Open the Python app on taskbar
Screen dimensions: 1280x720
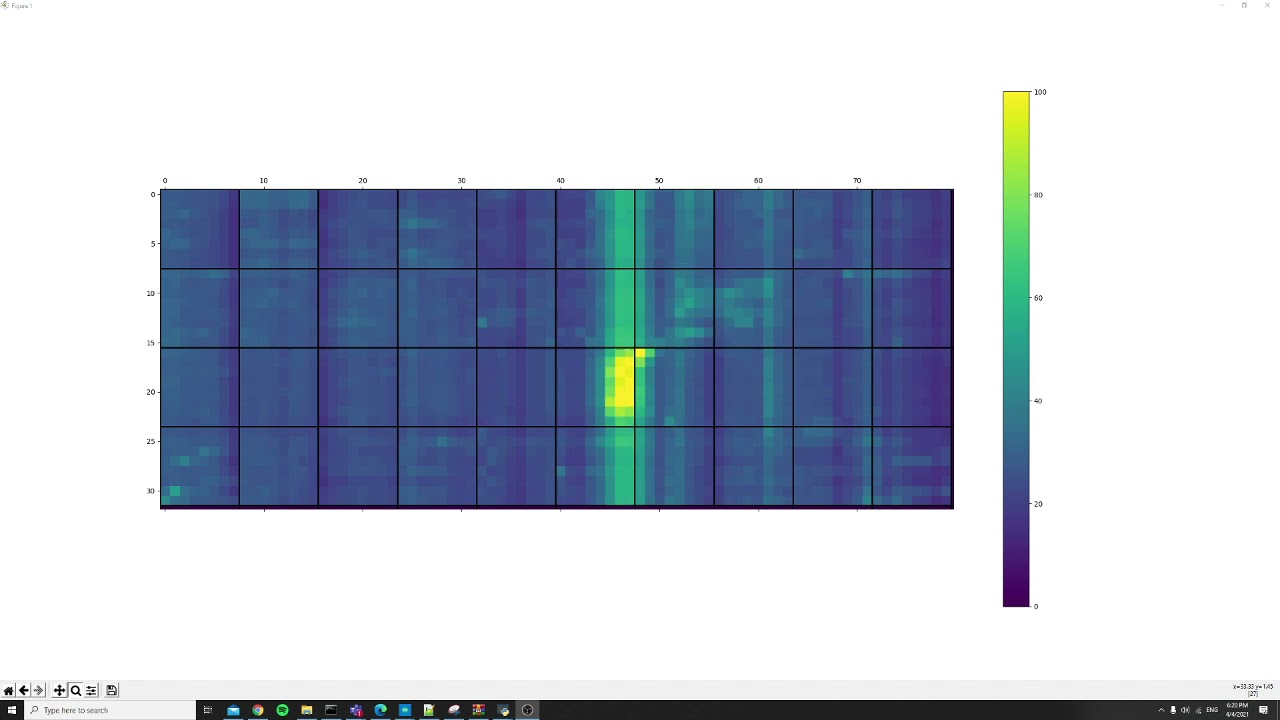503,710
